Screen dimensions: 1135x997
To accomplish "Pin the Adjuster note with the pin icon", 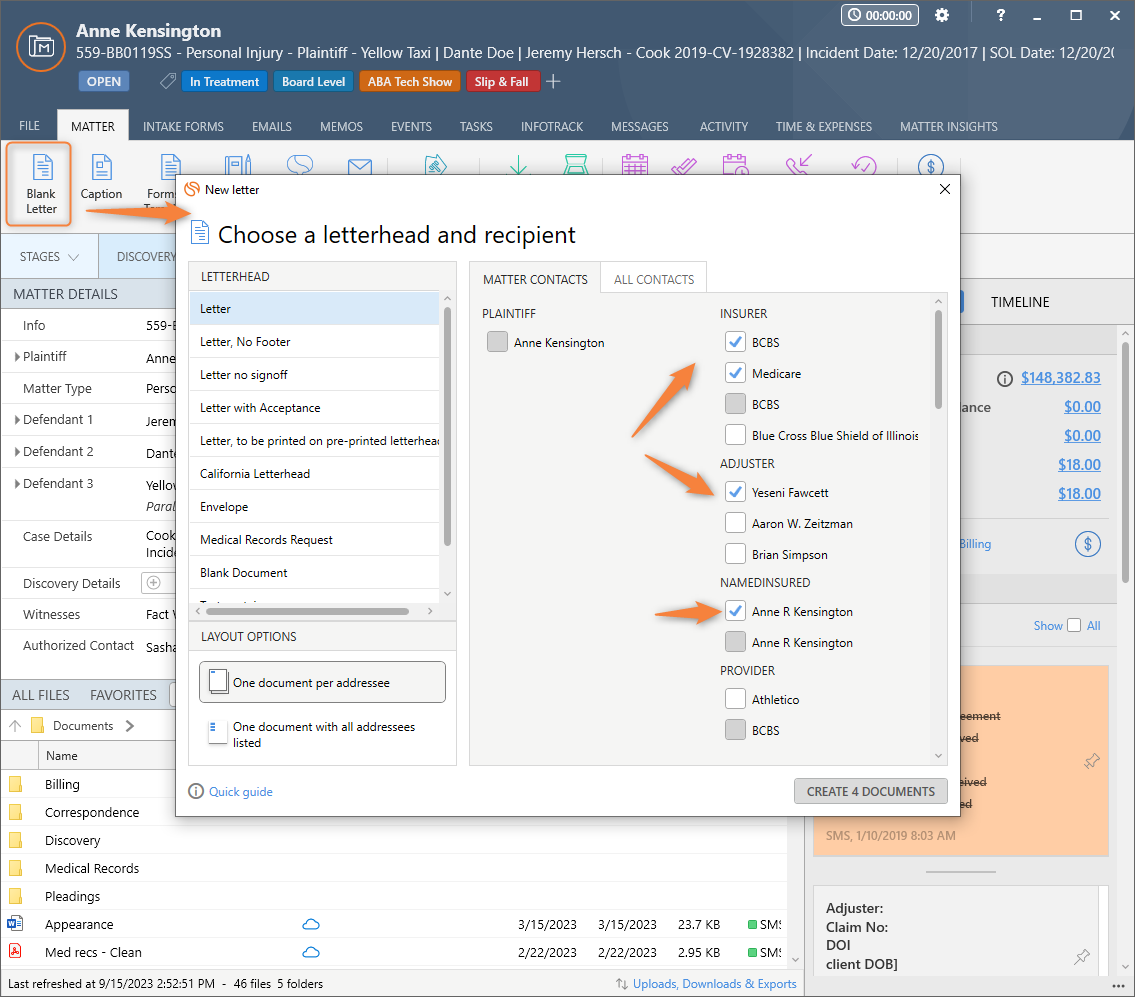I will click(x=1082, y=956).
